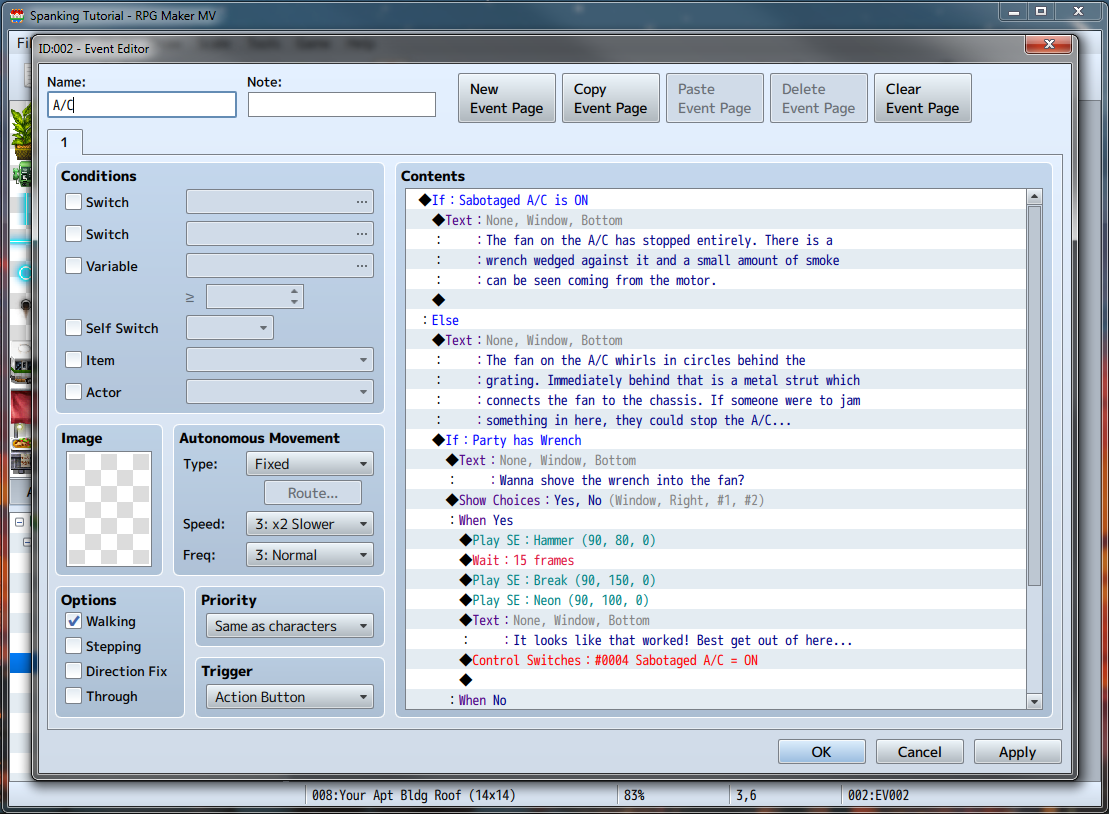The width and height of the screenshot is (1109, 814).
Task: Click the Name input field
Action: click(141, 105)
